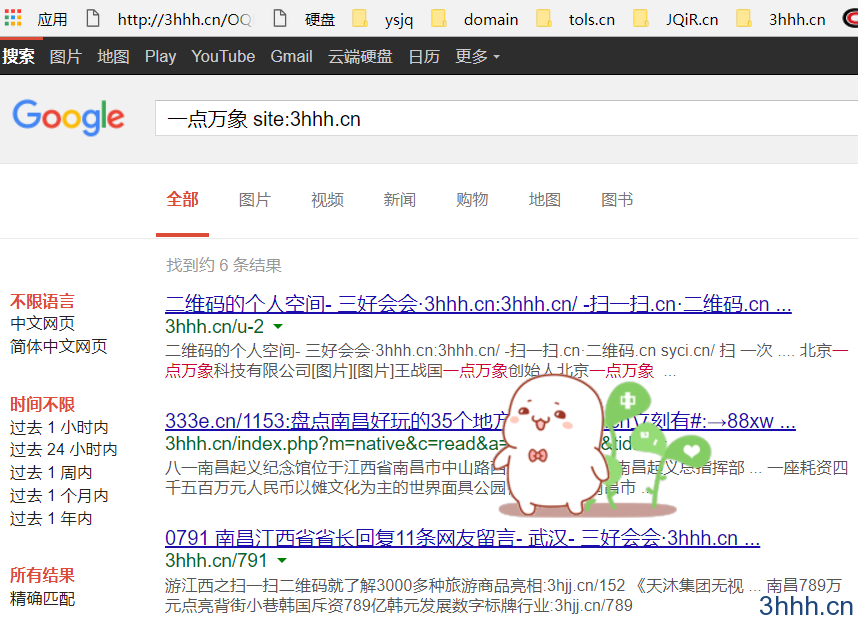Click the Google logo
Image resolution: width=858 pixels, height=620 pixels.
[68, 118]
